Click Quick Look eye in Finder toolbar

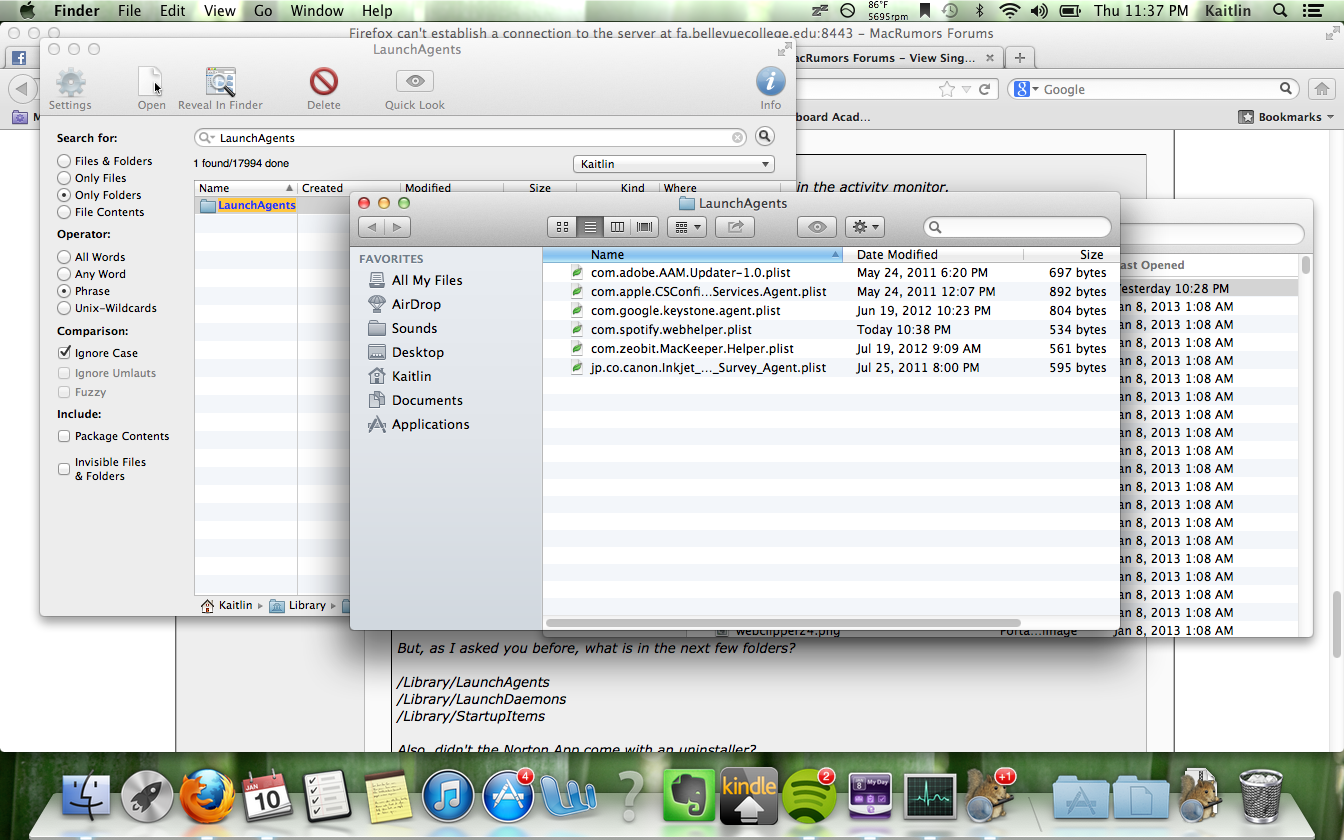817,227
